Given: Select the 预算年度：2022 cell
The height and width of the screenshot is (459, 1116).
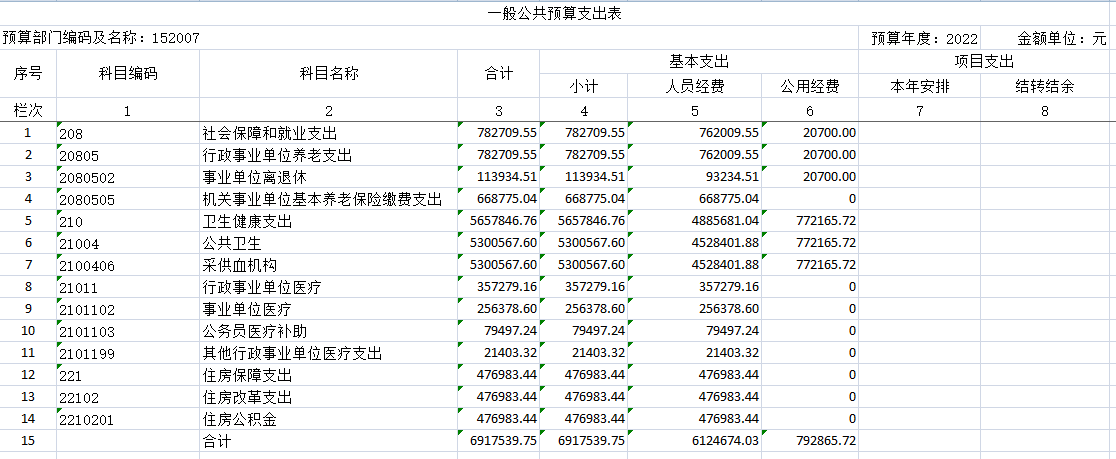Looking at the screenshot, I should click(924, 38).
